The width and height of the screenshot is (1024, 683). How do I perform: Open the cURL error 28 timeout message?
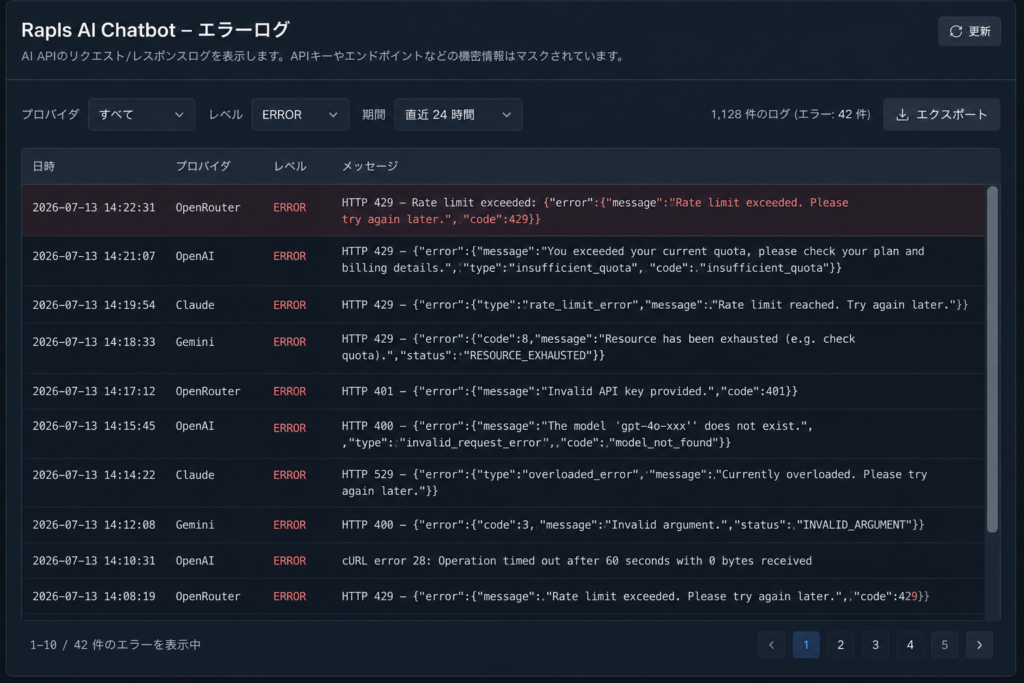(577, 560)
